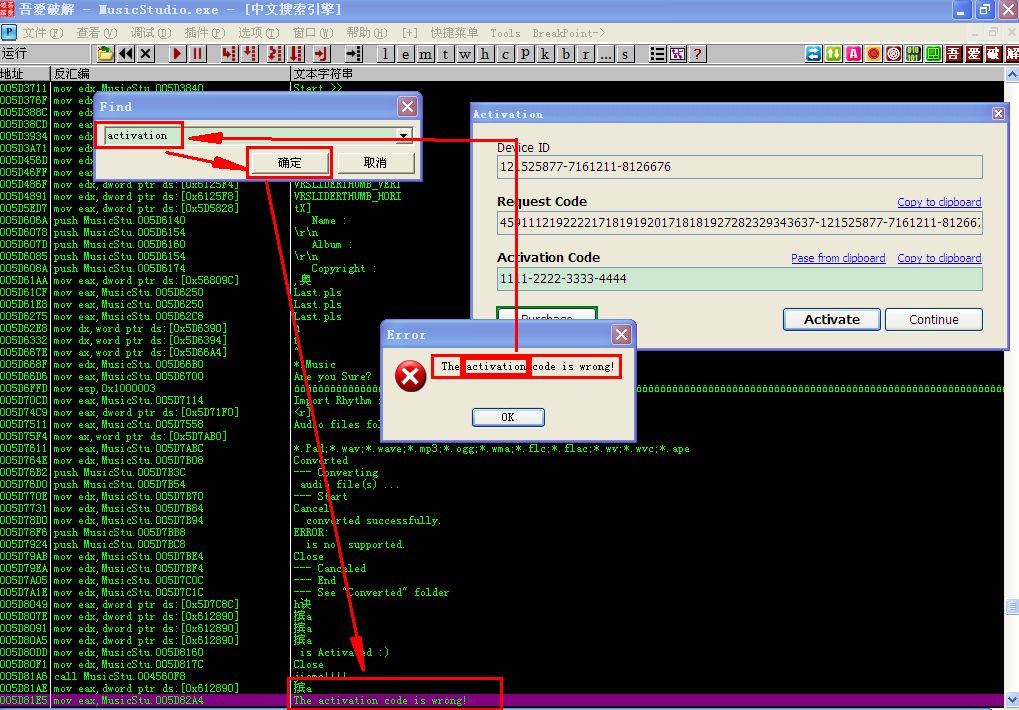Click 'Pase from clipboard' link
The width and height of the screenshot is (1019, 710).
coord(838,258)
